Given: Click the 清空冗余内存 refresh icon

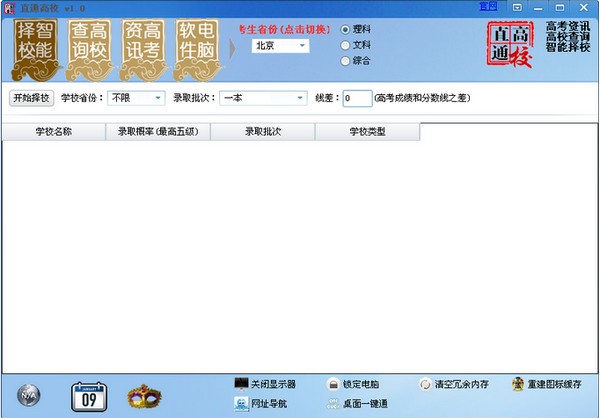Looking at the screenshot, I should coord(425,384).
